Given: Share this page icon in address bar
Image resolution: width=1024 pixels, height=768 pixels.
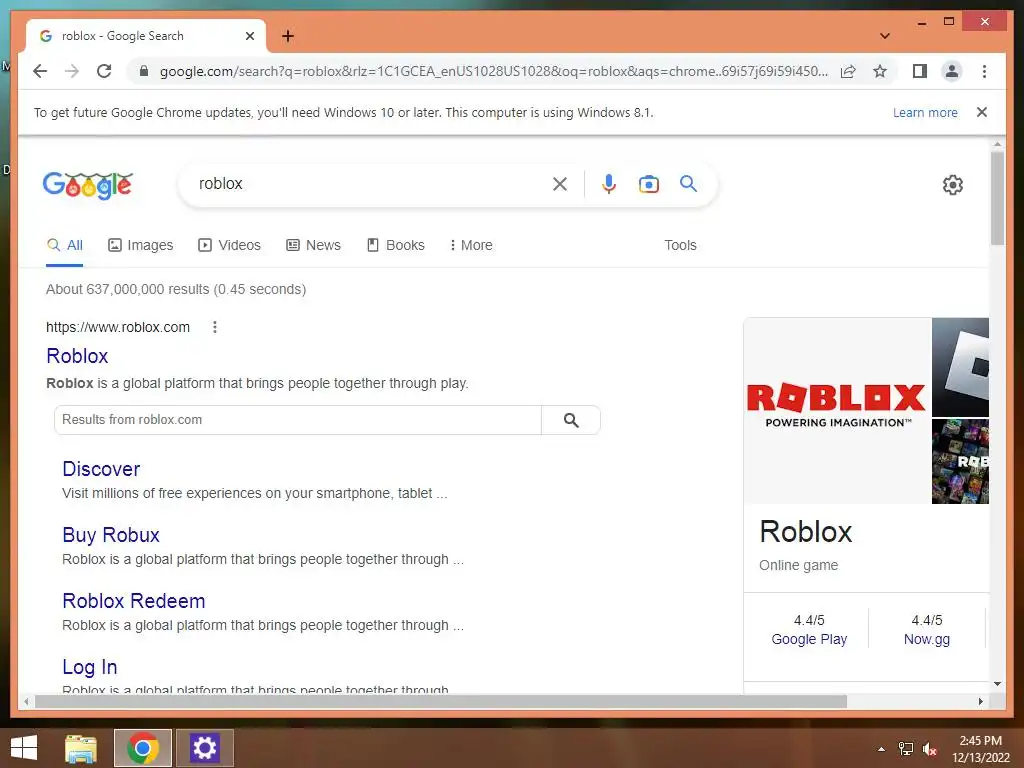Looking at the screenshot, I should (x=848, y=71).
